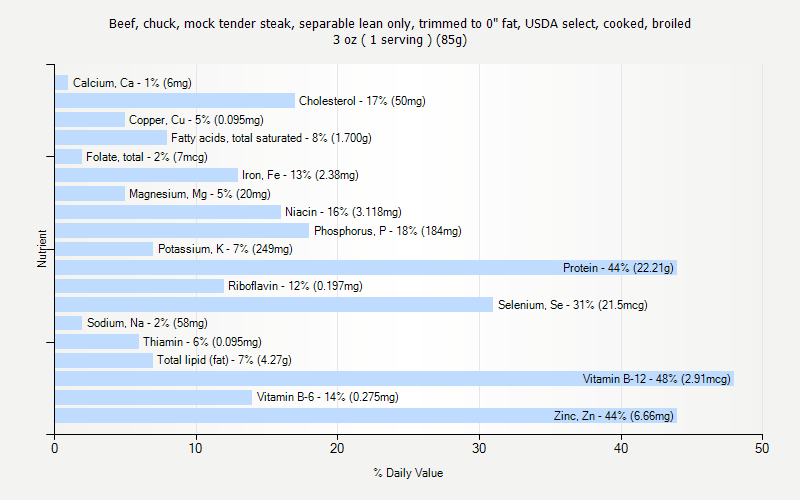Image resolution: width=800 pixels, height=500 pixels.
Task: Select the Riboflavin 12% label
Action: click(295, 286)
